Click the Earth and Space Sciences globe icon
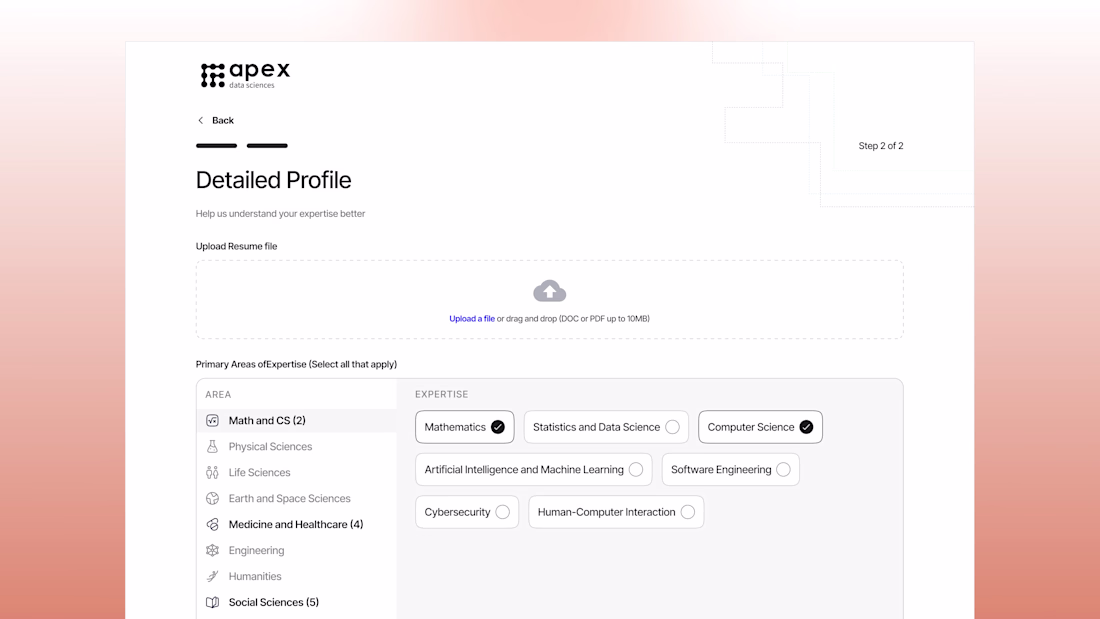The height and width of the screenshot is (619, 1100). pos(212,499)
